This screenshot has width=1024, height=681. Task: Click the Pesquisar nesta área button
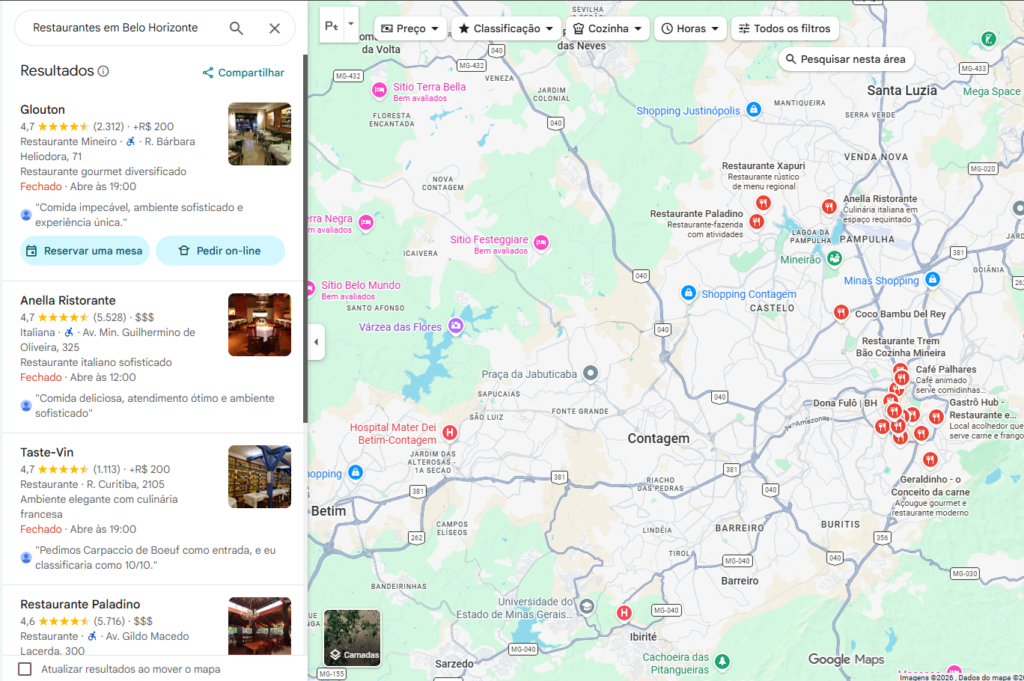(846, 59)
